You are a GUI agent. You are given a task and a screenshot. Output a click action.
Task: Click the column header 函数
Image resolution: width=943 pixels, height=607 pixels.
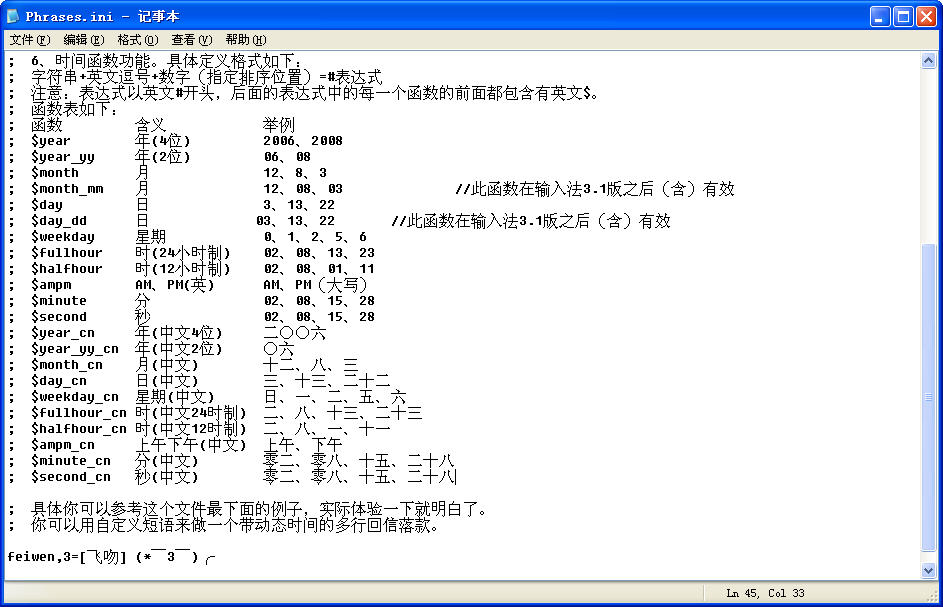pyautogui.click(x=47, y=125)
